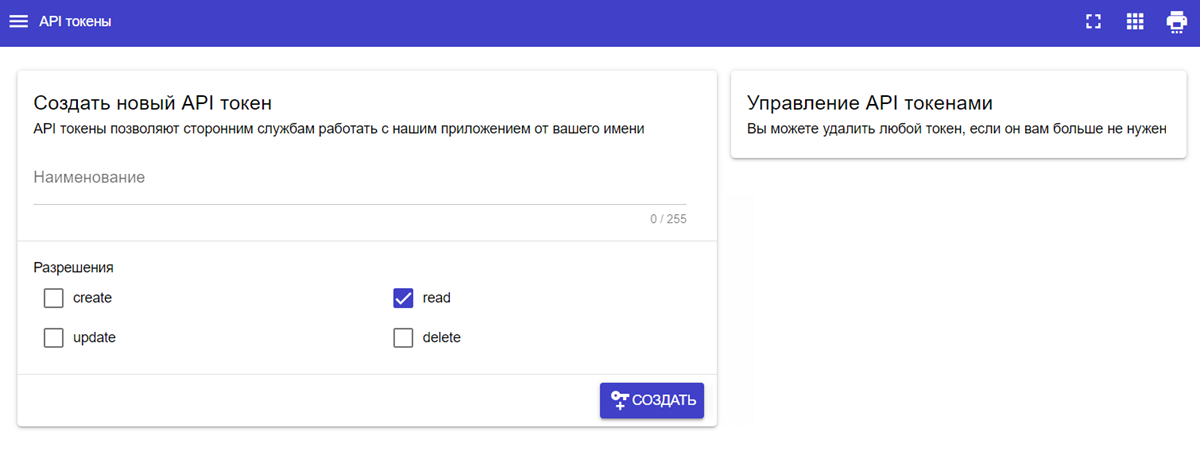
Task: Click the 'read' checkbox label text
Action: pos(436,298)
